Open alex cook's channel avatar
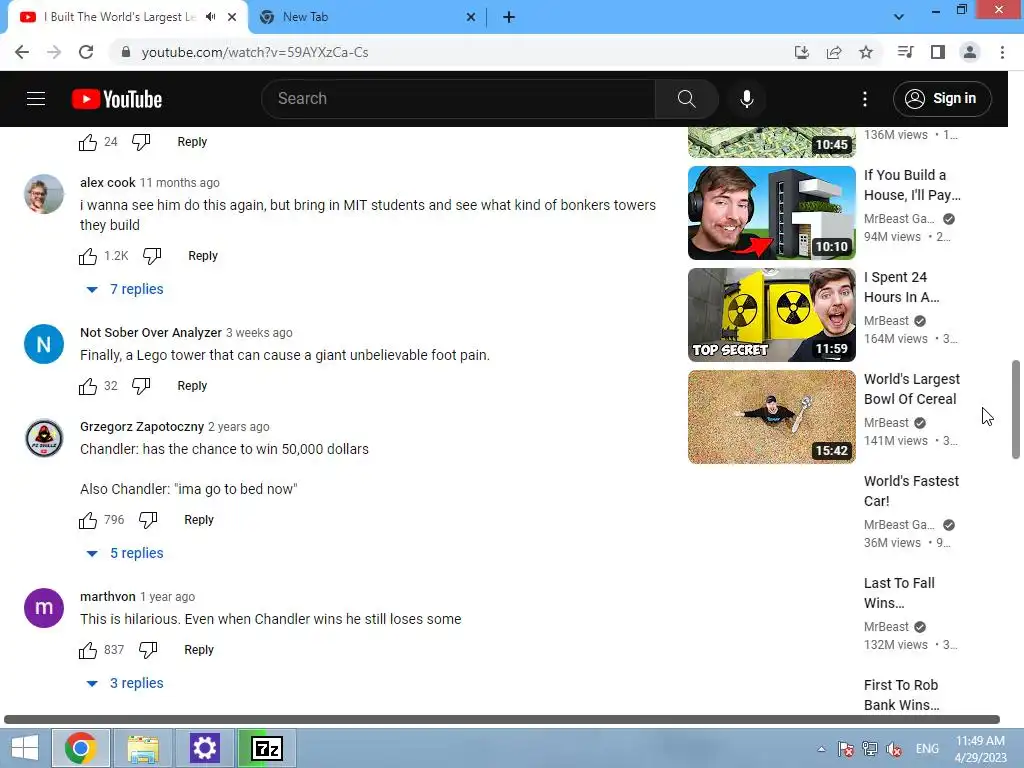The height and width of the screenshot is (768, 1024). [44, 194]
